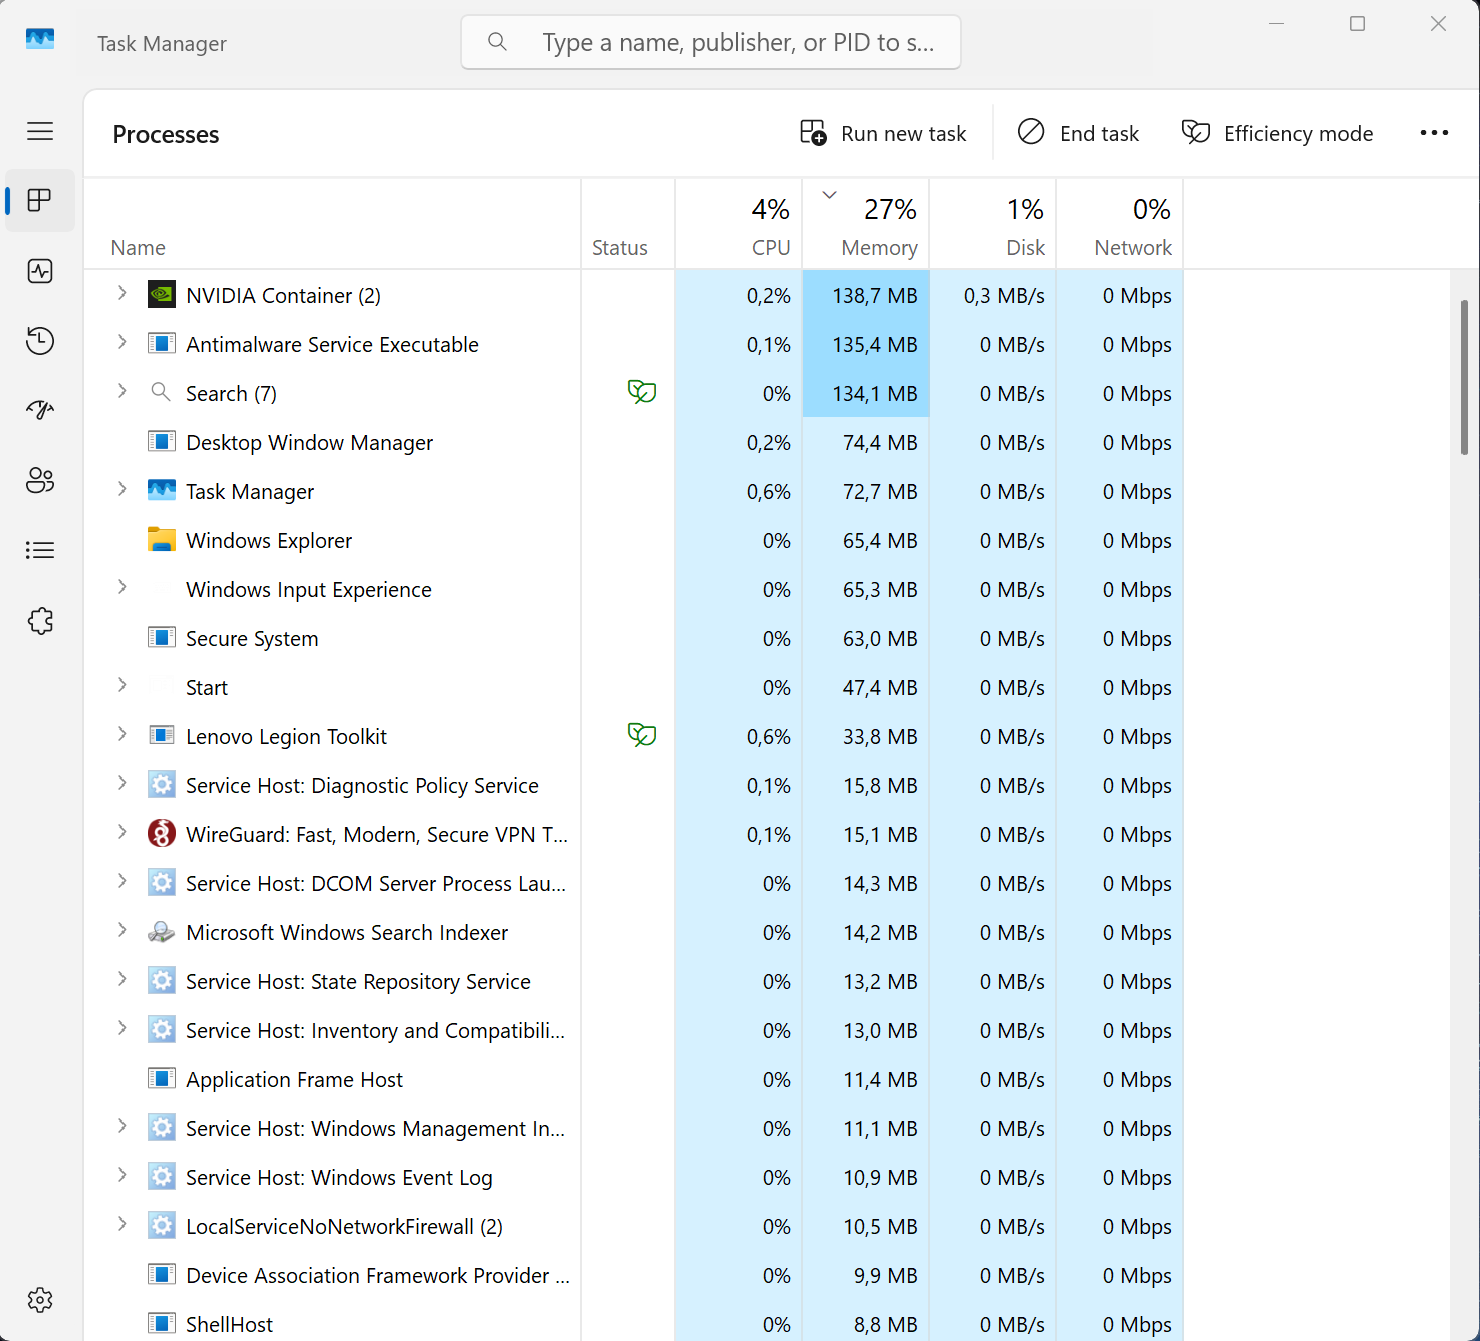Open the Users sidebar icon
This screenshot has width=1480, height=1341.
[x=40, y=480]
